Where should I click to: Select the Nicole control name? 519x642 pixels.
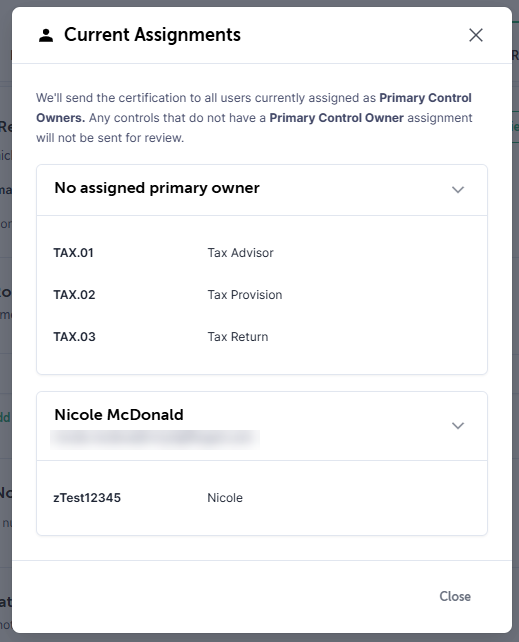225,498
